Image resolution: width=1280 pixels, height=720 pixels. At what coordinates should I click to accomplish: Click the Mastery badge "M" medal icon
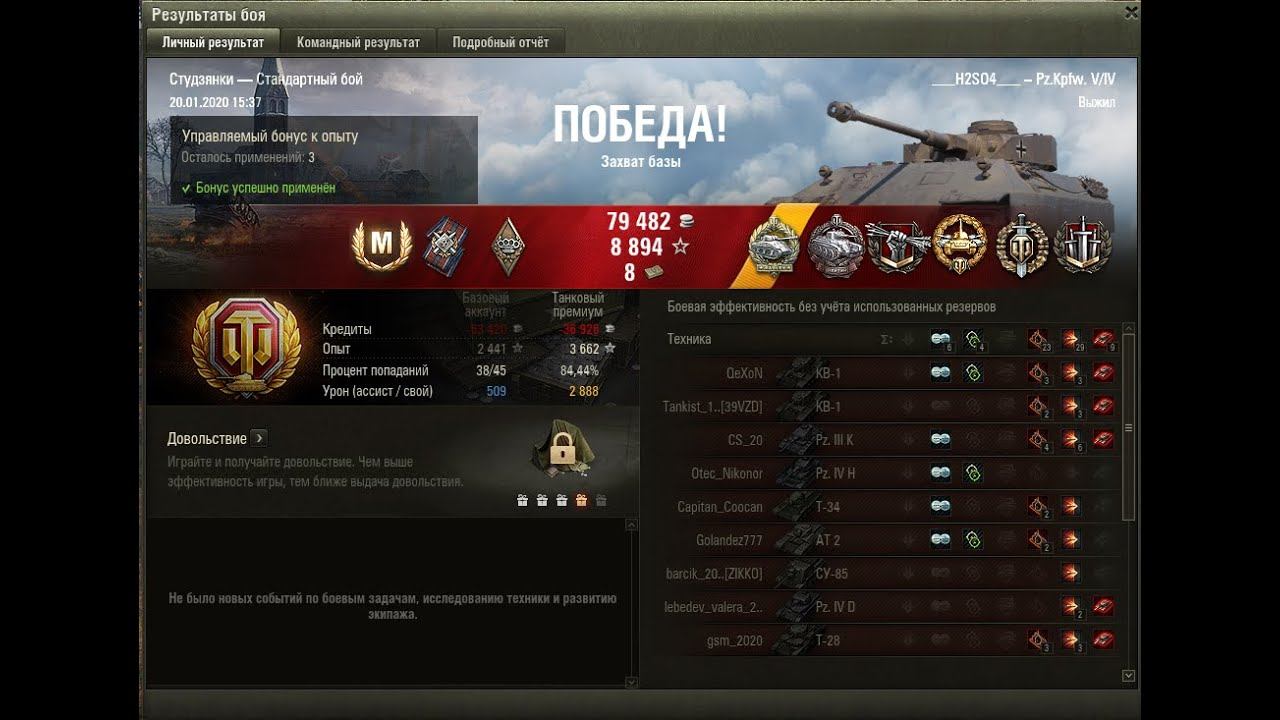(381, 245)
